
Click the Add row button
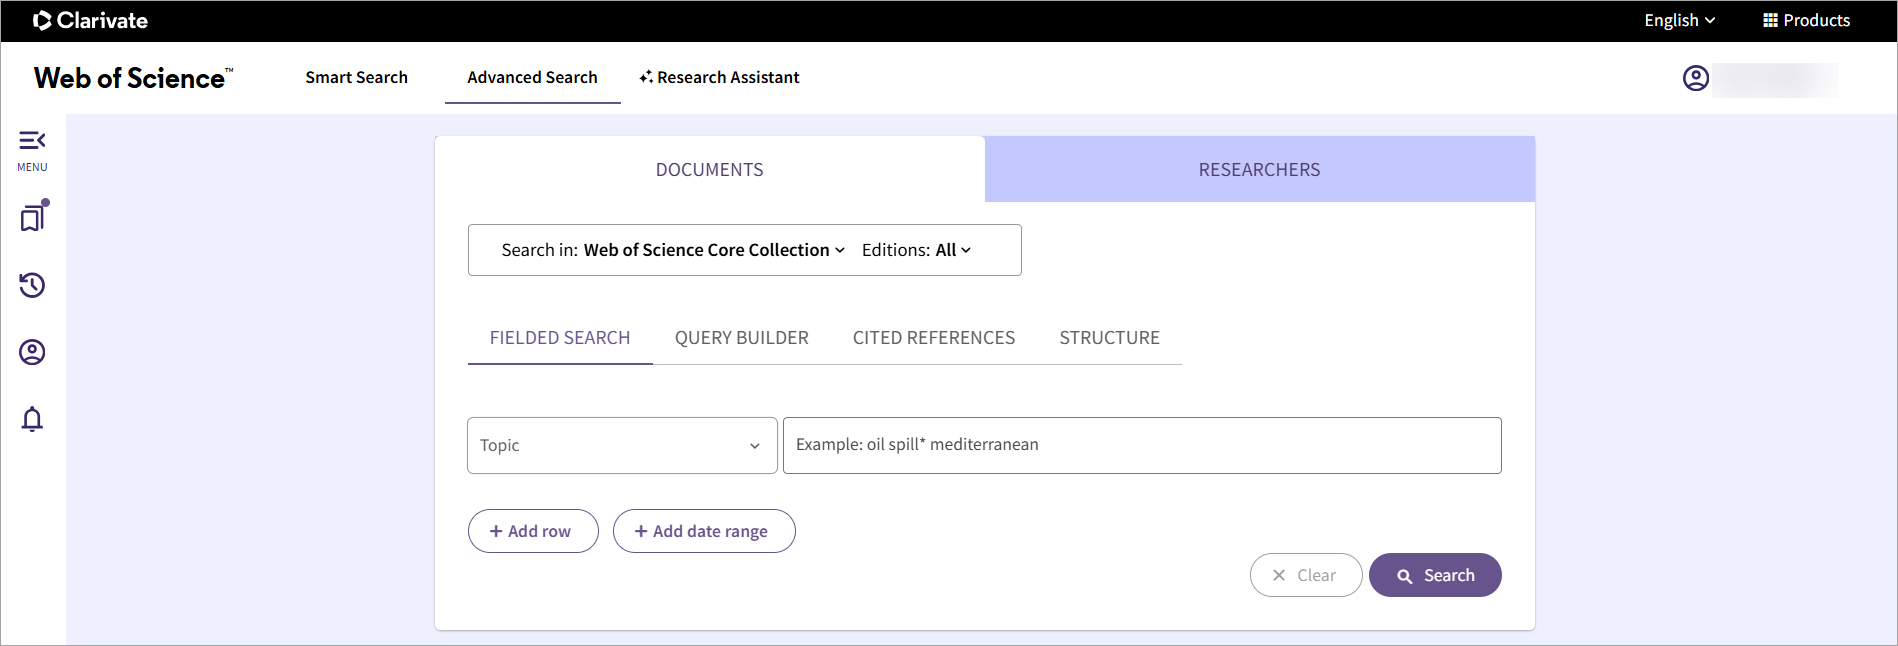pyautogui.click(x=533, y=531)
